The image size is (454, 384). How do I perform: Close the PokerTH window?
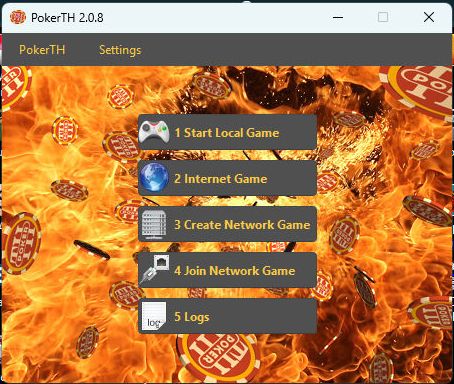pos(429,17)
